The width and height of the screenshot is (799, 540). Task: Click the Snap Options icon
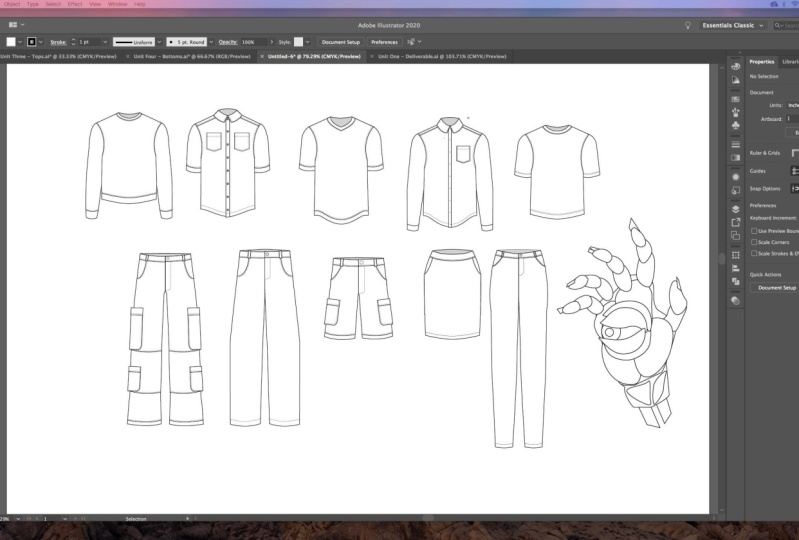tap(795, 188)
